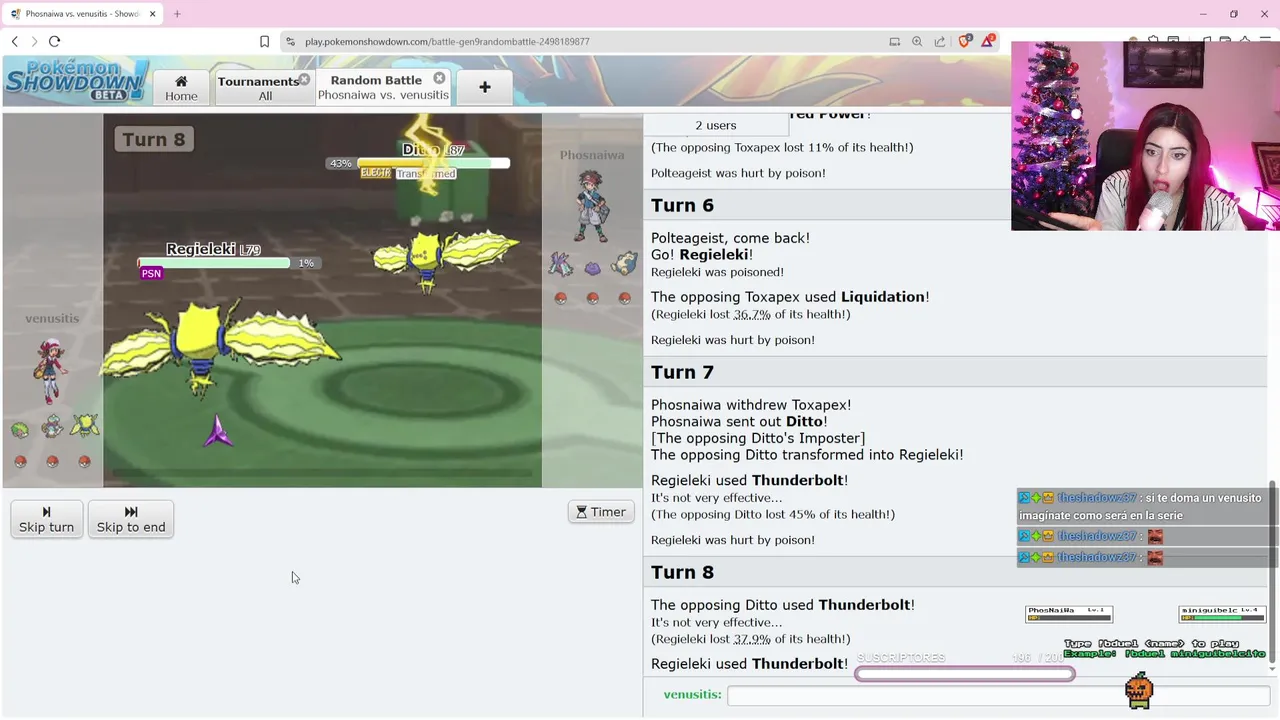Open the battle Timer
This screenshot has width=1280, height=720.
601,512
